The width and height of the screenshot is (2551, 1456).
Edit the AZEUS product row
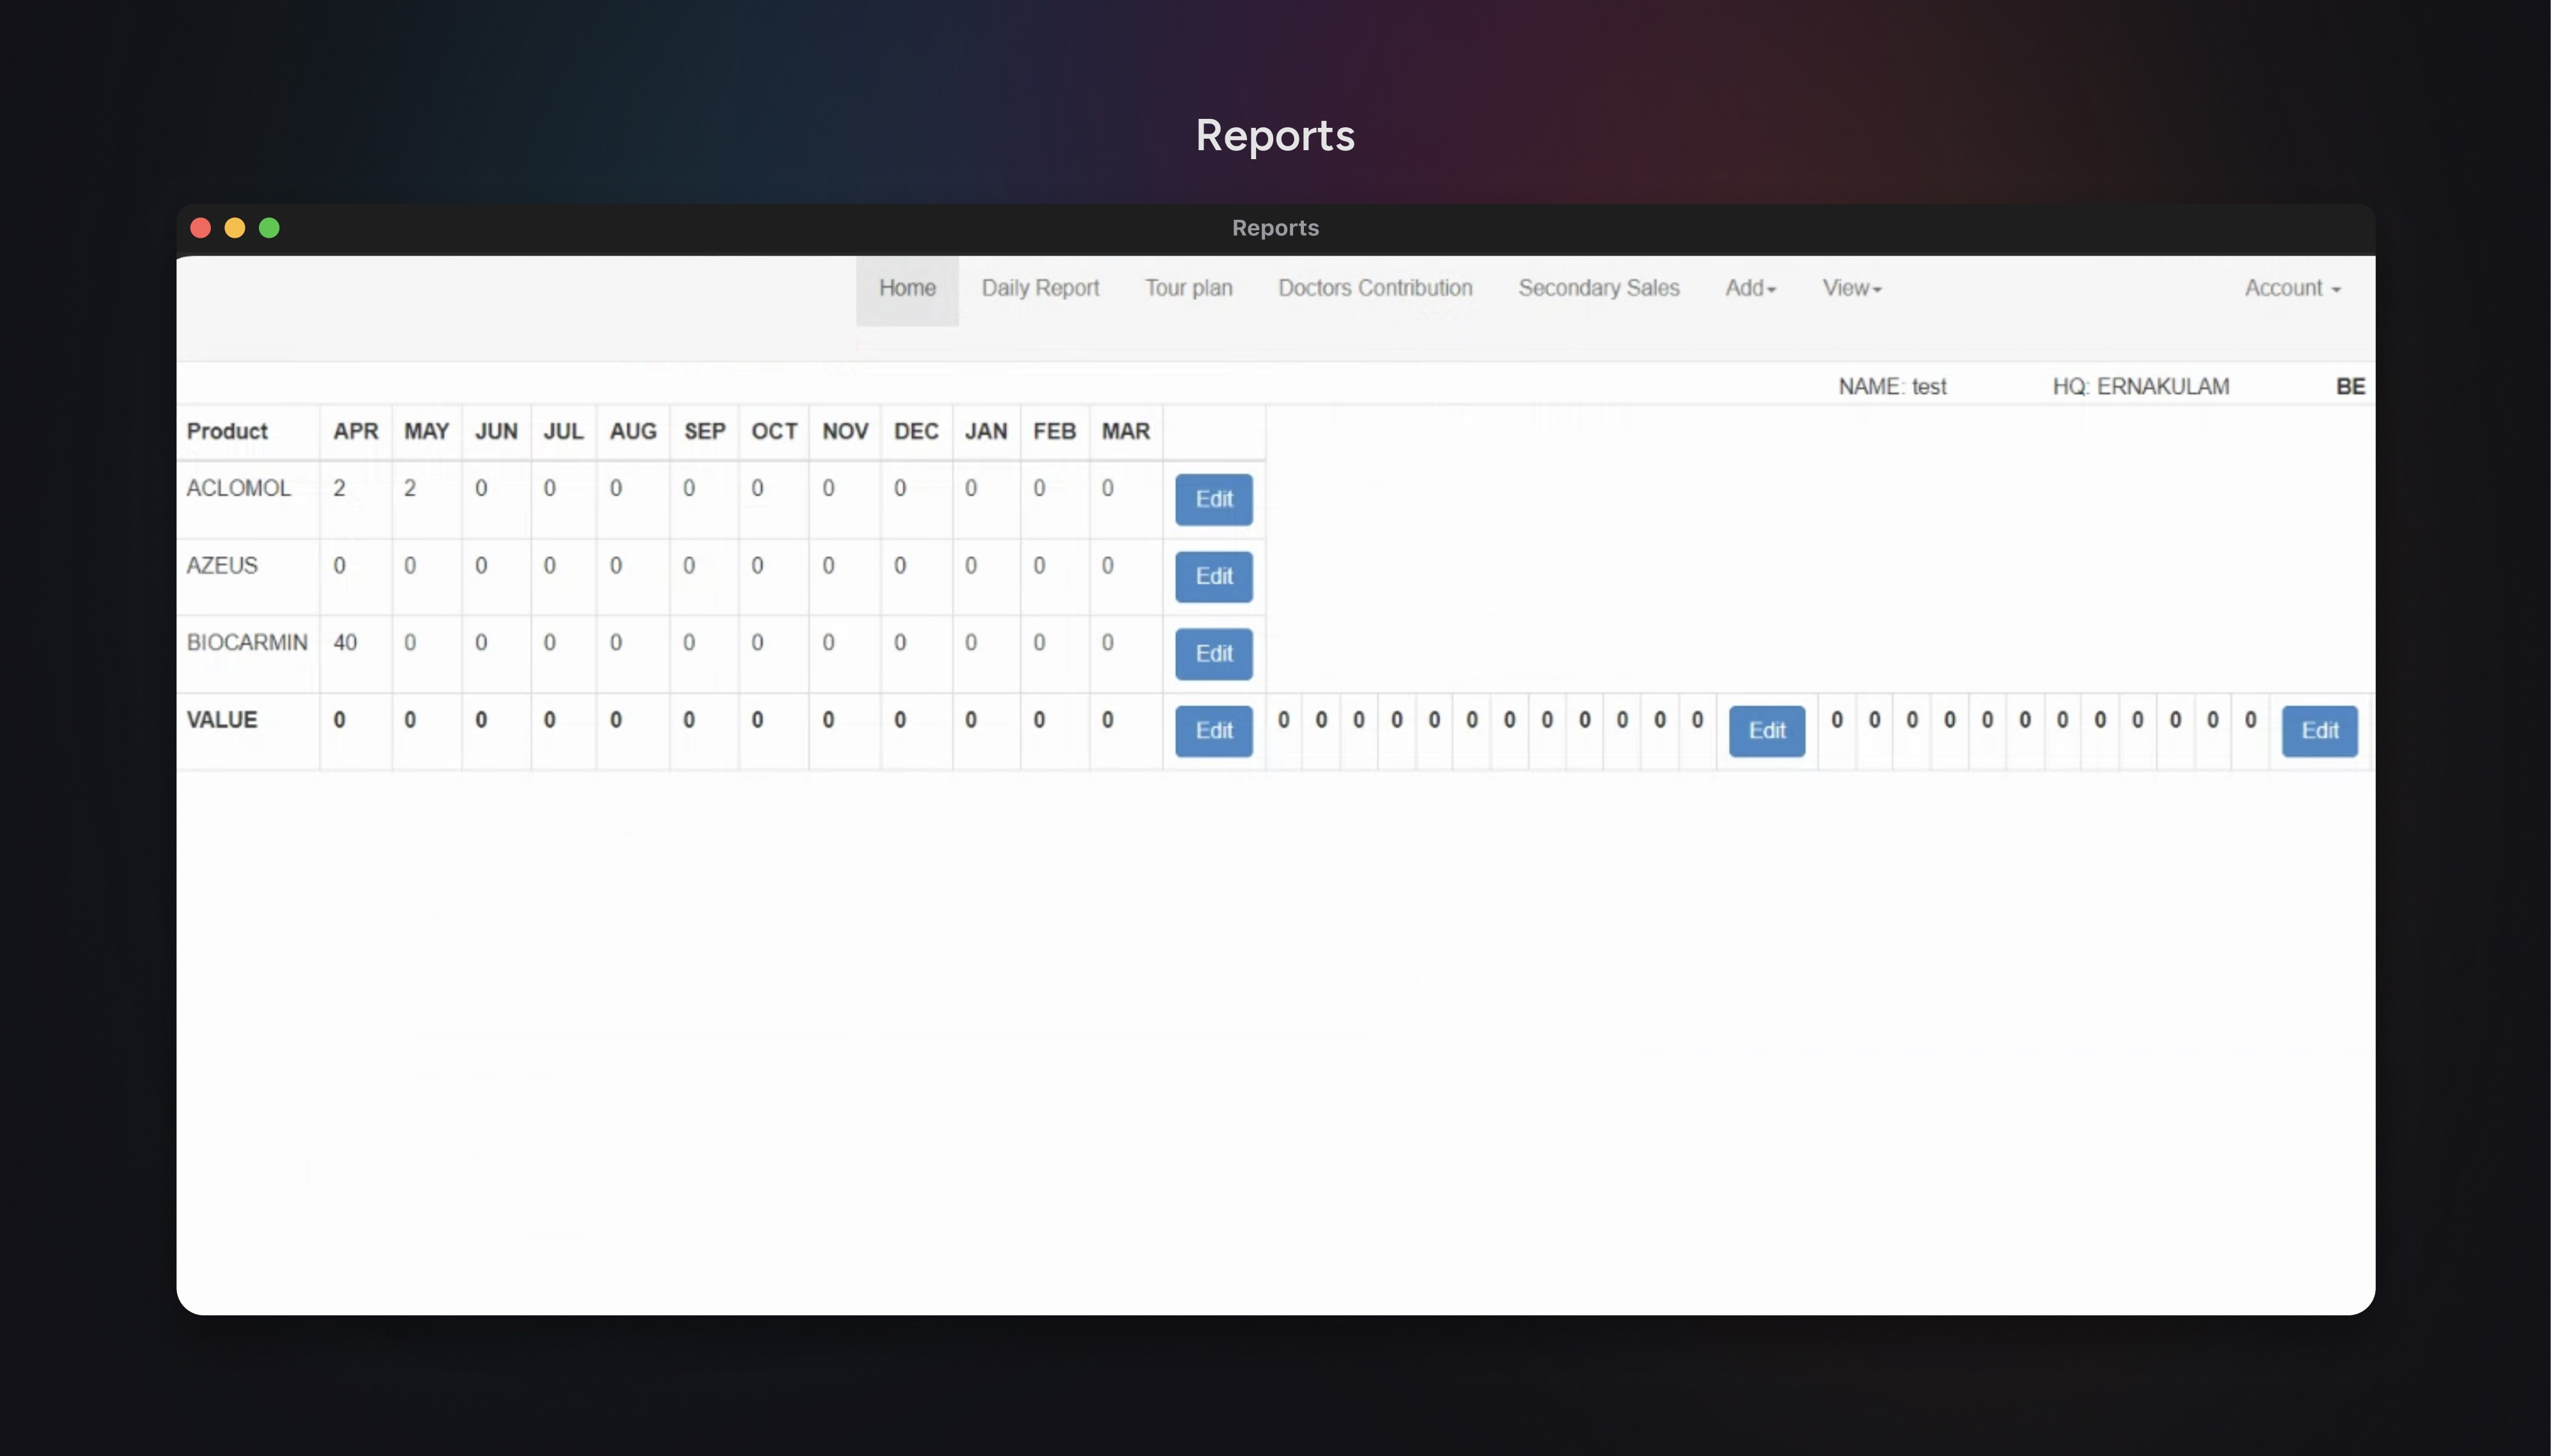click(x=1213, y=577)
